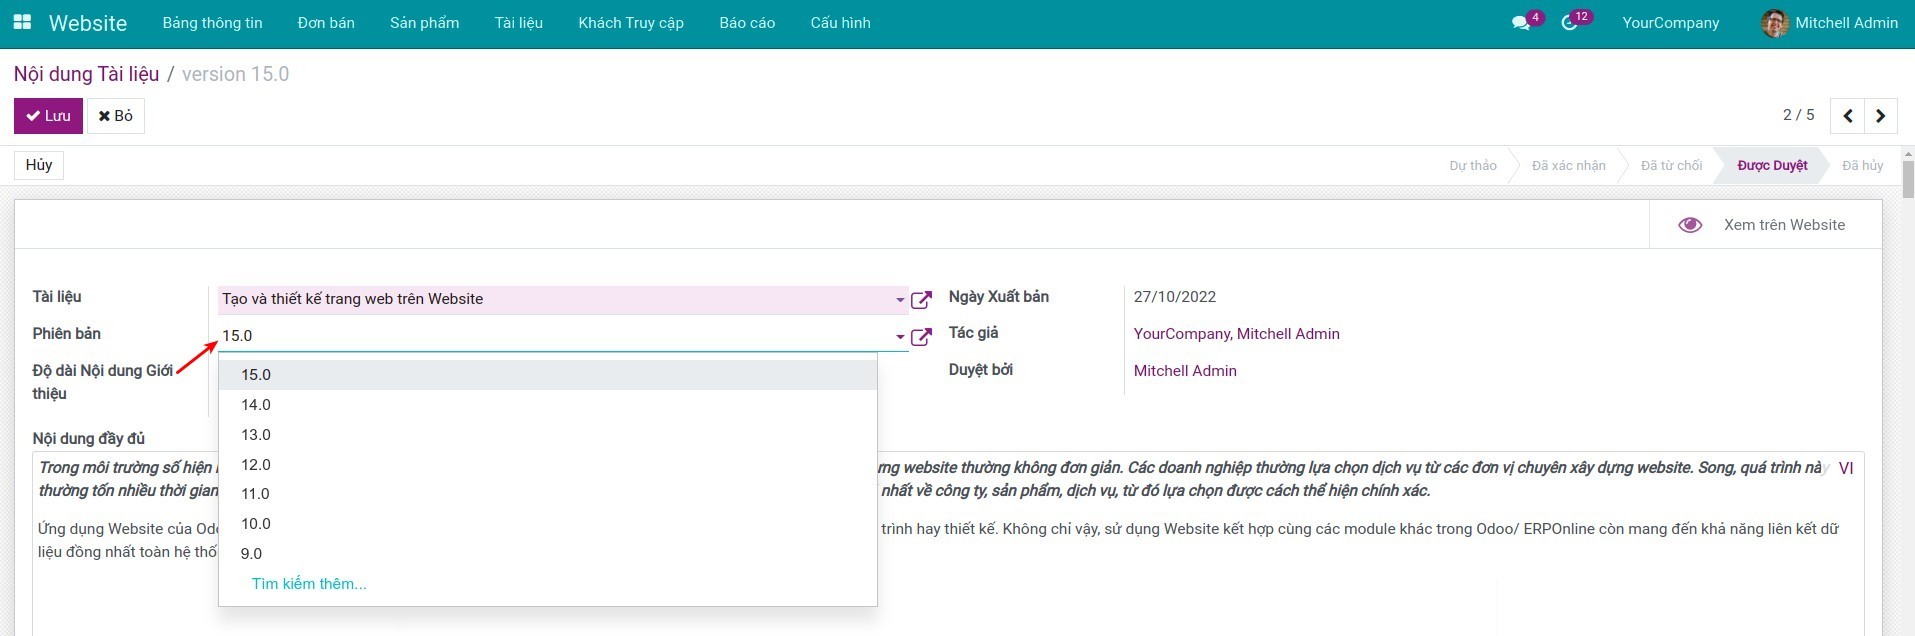Go to next record arrow
This screenshot has width=1915, height=636.
1880,116
